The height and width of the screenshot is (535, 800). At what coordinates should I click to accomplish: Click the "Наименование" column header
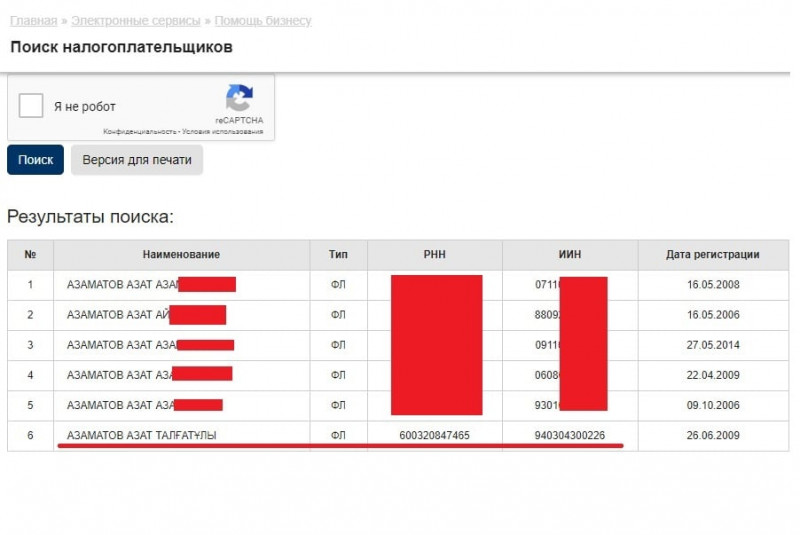click(x=181, y=255)
